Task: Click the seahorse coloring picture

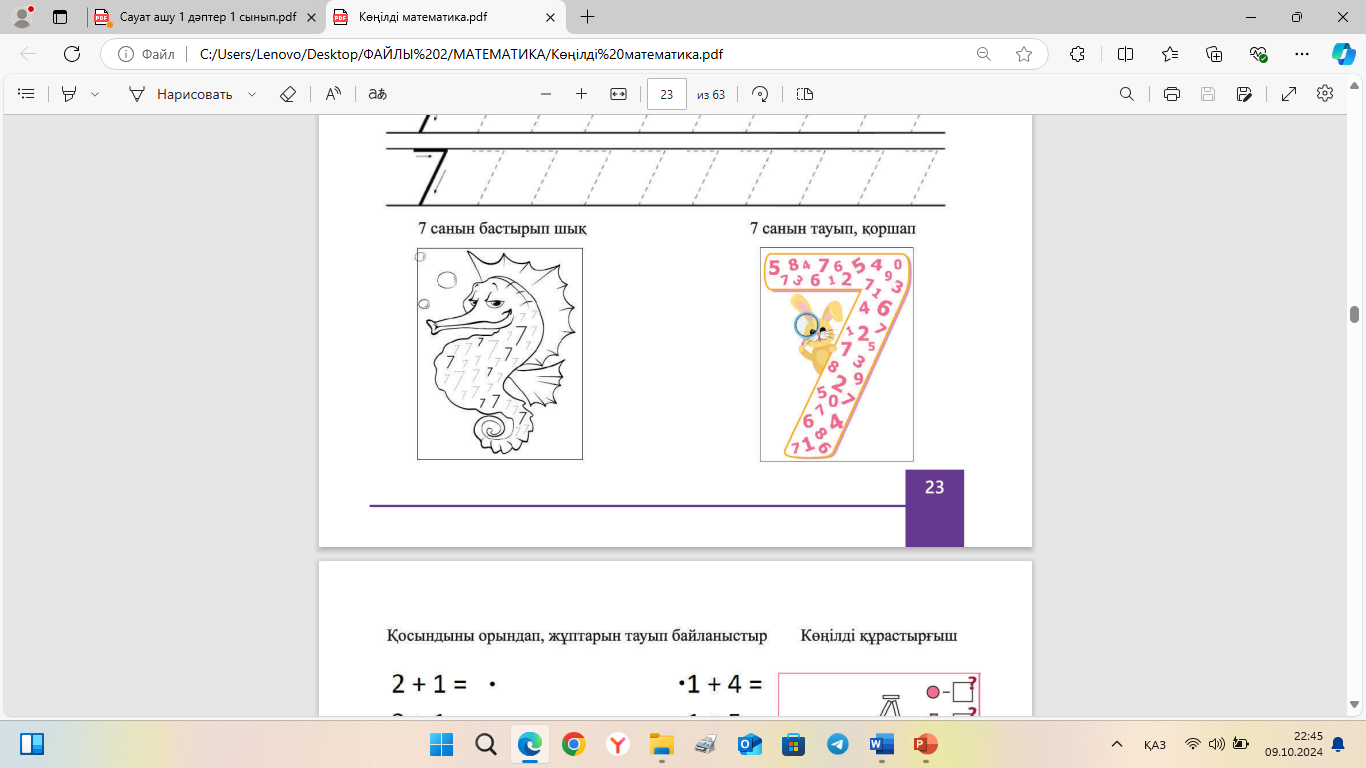Action: tap(500, 354)
